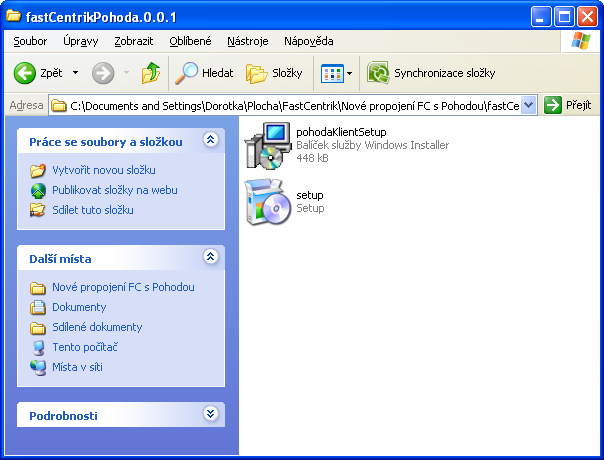Click the new folder icon beside Vytvořit novou složku
Screen dimensions: 604x460
38,171
